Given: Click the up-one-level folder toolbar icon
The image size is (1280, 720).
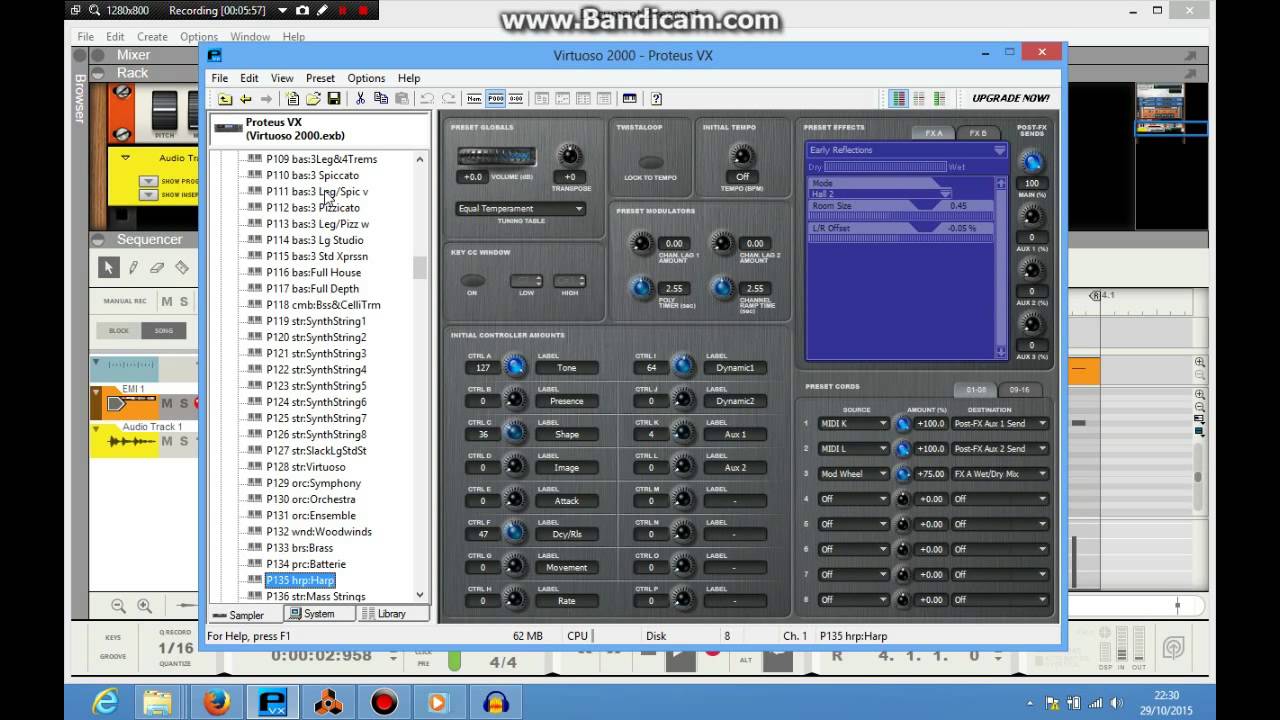Looking at the screenshot, I should pyautogui.click(x=225, y=98).
